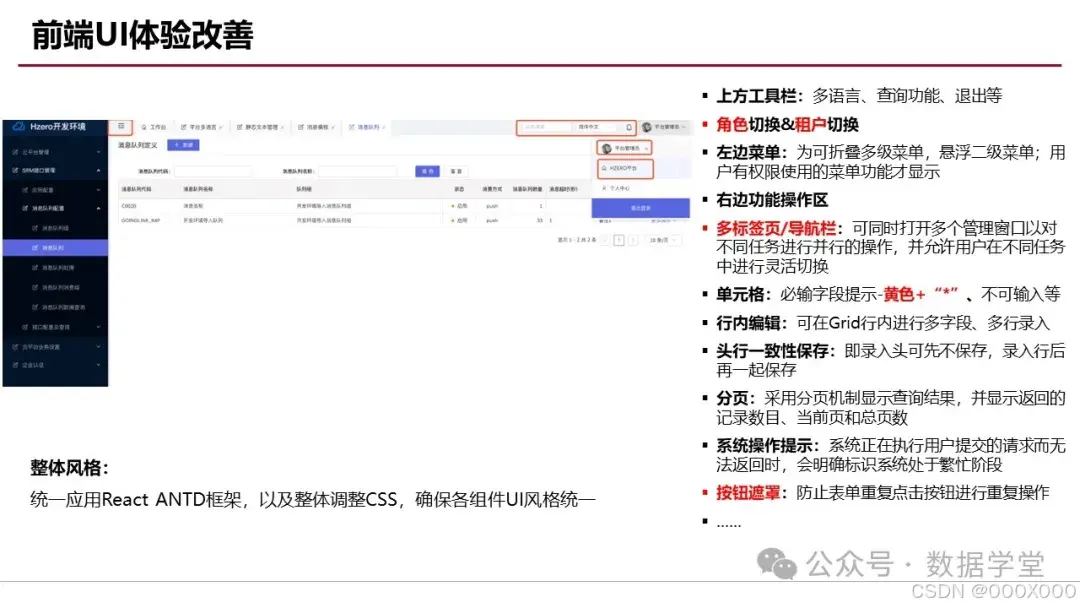Expand the 应用配置 sidebar submenu
This screenshot has height=608, width=1080.
tap(55, 189)
